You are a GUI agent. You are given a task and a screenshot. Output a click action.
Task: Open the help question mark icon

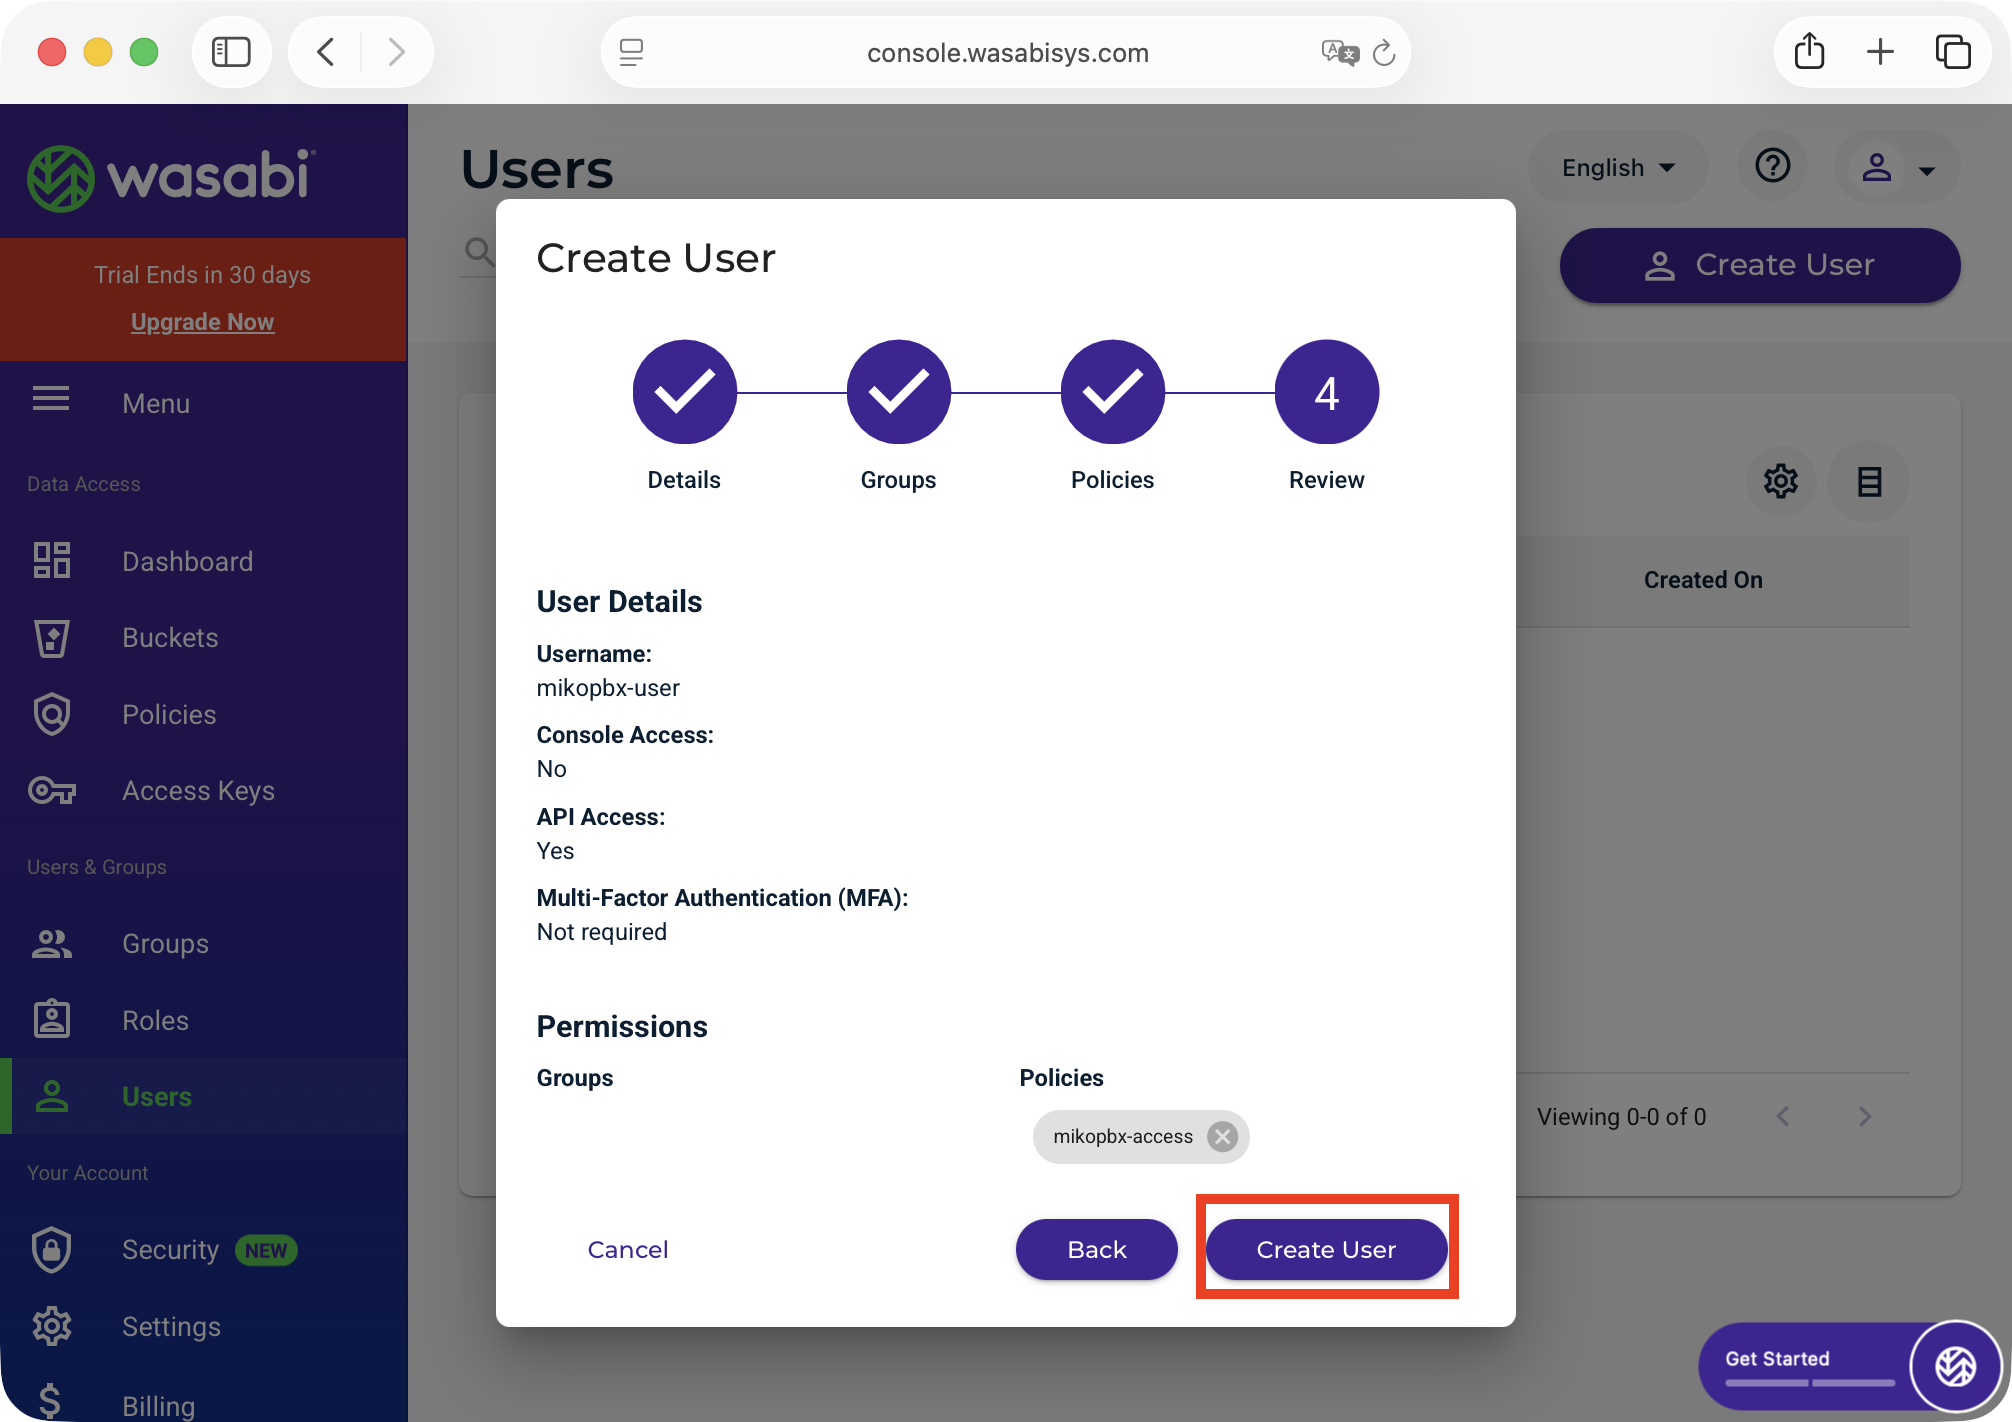(x=1773, y=166)
